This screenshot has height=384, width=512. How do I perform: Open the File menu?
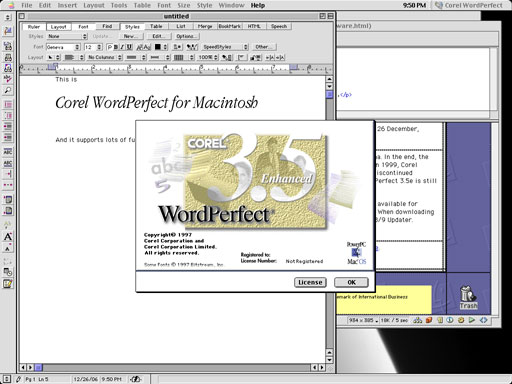(x=27, y=5)
